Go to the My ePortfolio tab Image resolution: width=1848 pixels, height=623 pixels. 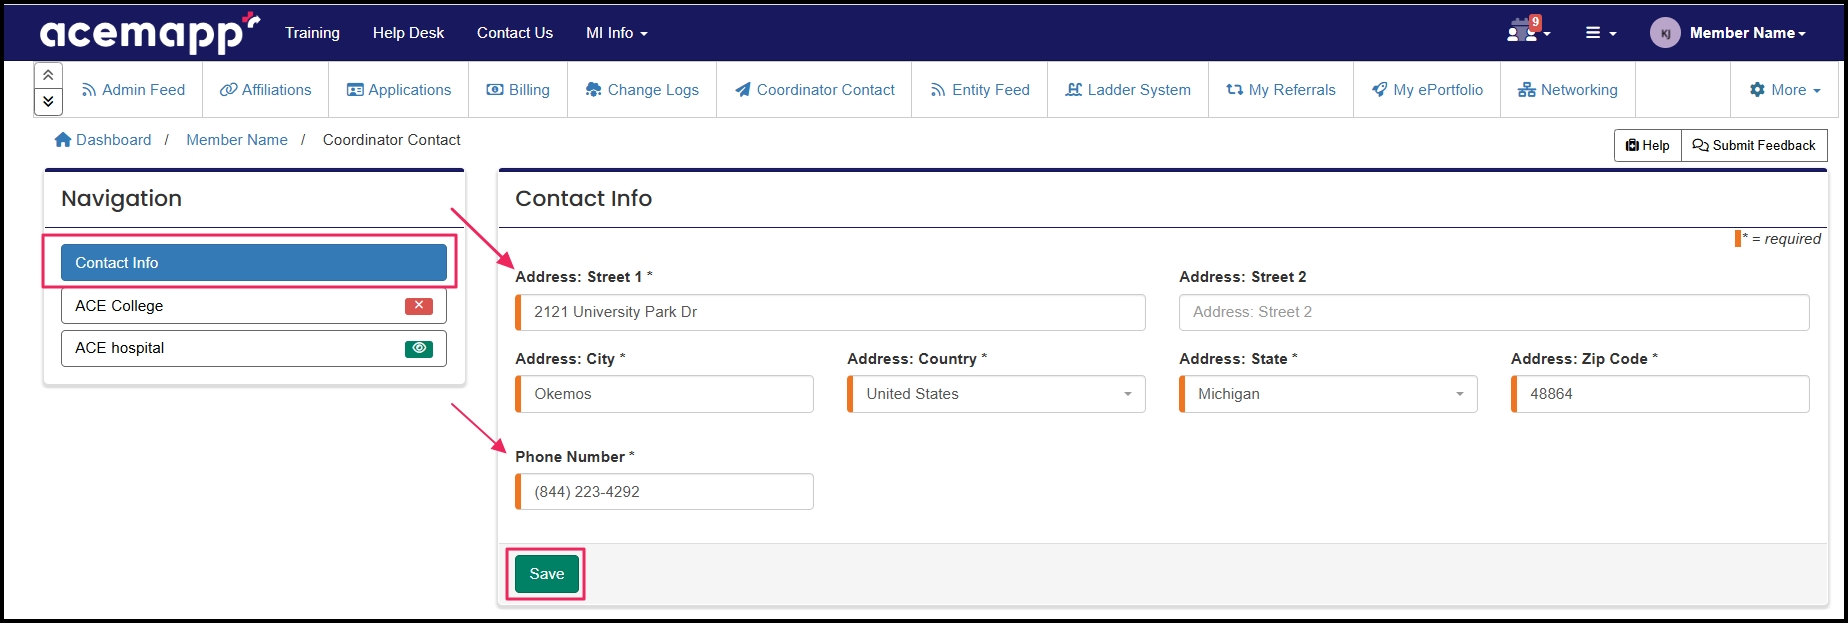[1426, 90]
